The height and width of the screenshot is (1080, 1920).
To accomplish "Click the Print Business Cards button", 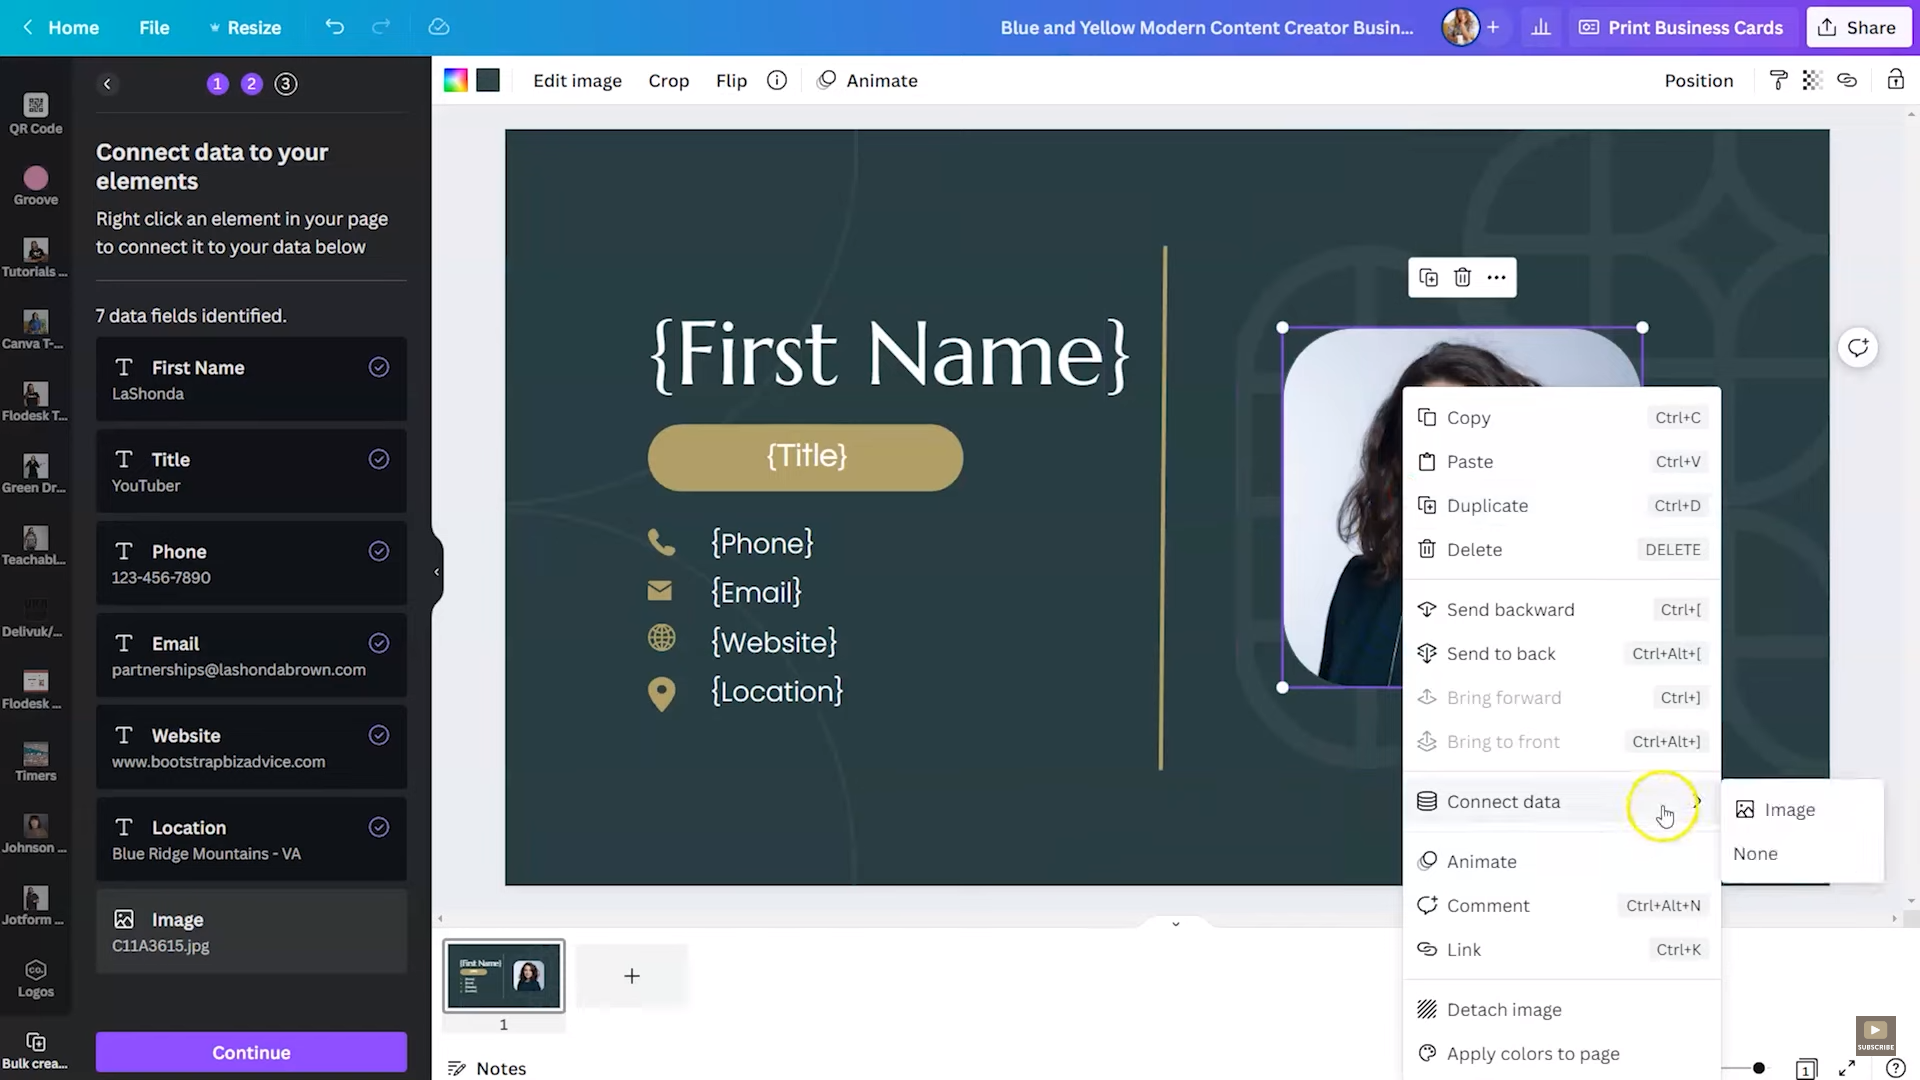I will tap(1679, 27).
